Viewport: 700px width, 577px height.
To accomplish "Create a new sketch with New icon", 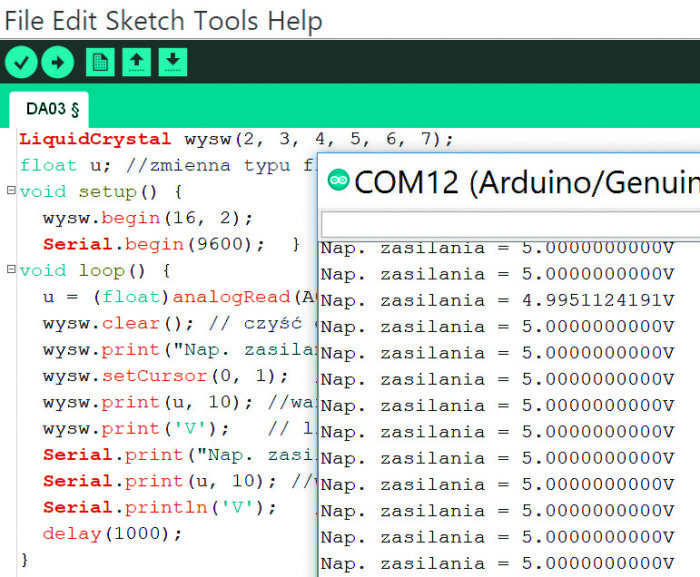I will pyautogui.click(x=100, y=62).
